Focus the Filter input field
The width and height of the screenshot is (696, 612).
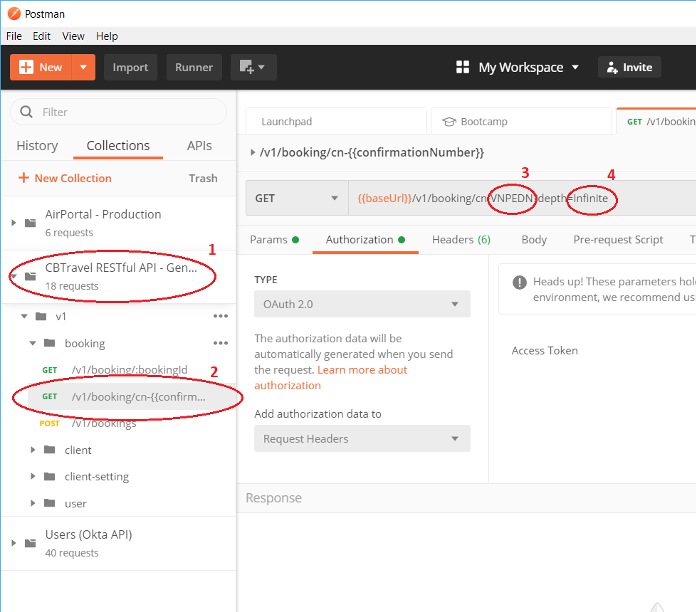(119, 112)
